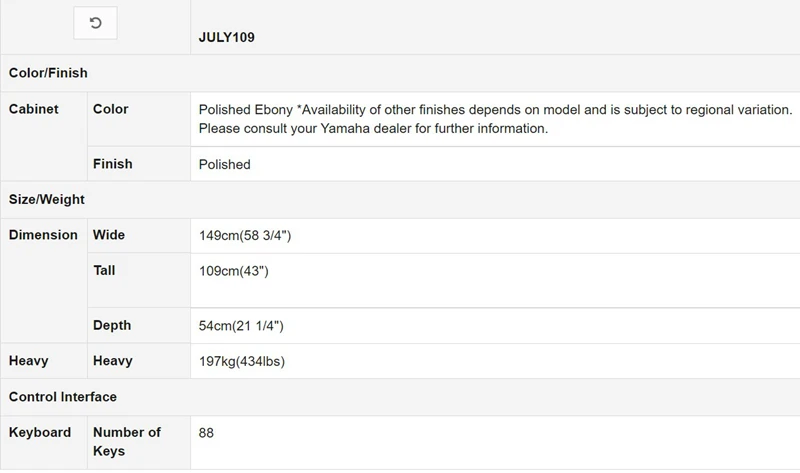Image resolution: width=800 pixels, height=473 pixels.
Task: Click the Control Interface section header
Action: click(63, 397)
